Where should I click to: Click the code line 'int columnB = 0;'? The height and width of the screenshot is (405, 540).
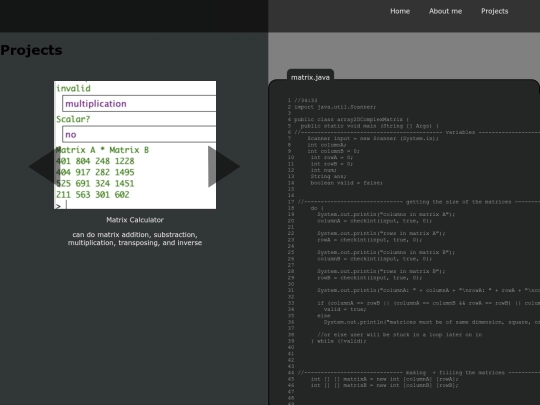pyautogui.click(x=333, y=151)
